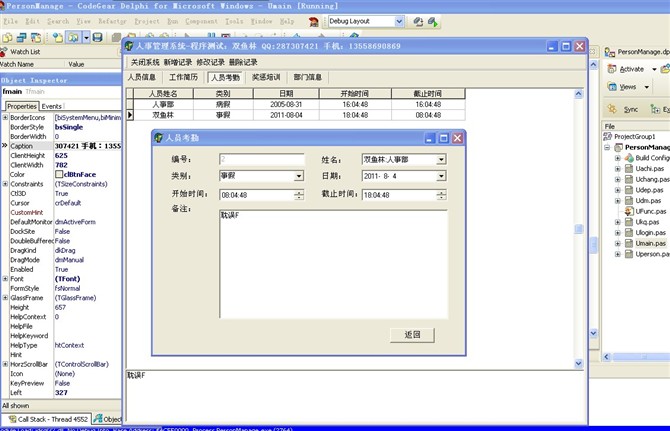The image size is (670, 431).
Task: Open the dropdown arrow next to Open Project icon
Action: coord(86,38)
